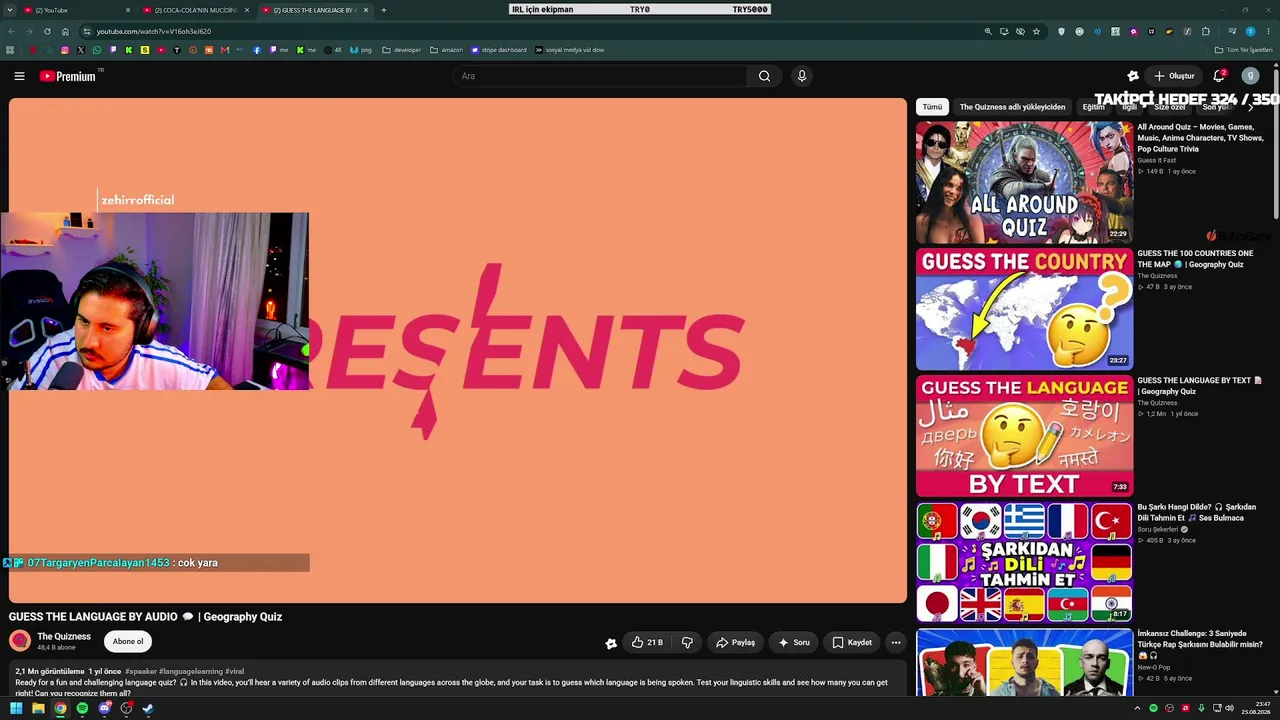Reload the page in Chrome
The width and height of the screenshot is (1280, 720).
pos(47,31)
